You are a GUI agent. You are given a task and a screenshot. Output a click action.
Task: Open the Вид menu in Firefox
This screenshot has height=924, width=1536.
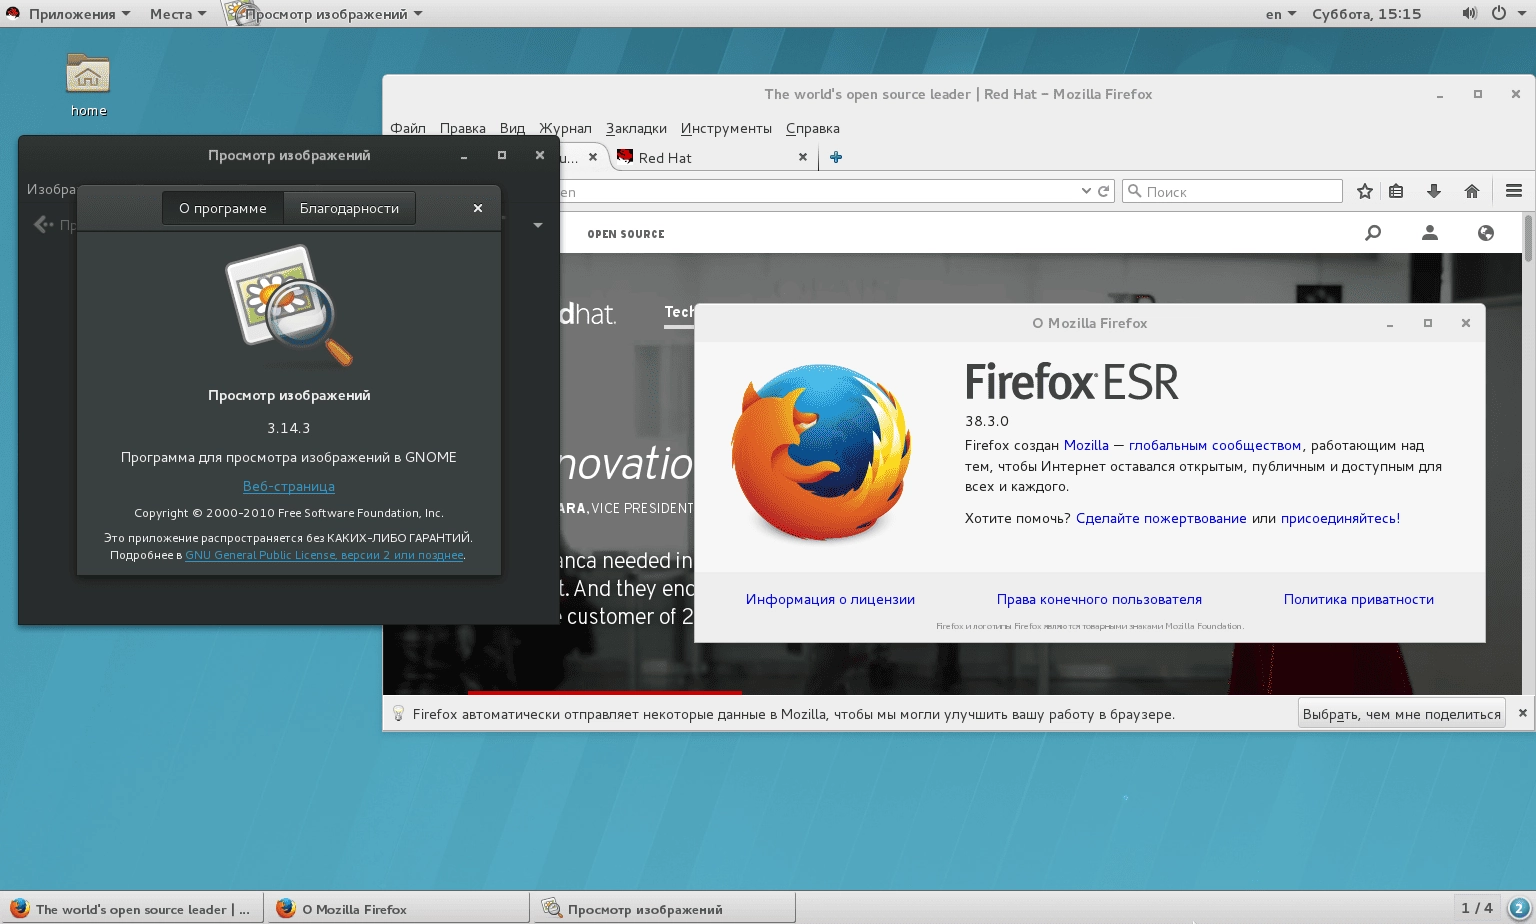click(x=512, y=128)
